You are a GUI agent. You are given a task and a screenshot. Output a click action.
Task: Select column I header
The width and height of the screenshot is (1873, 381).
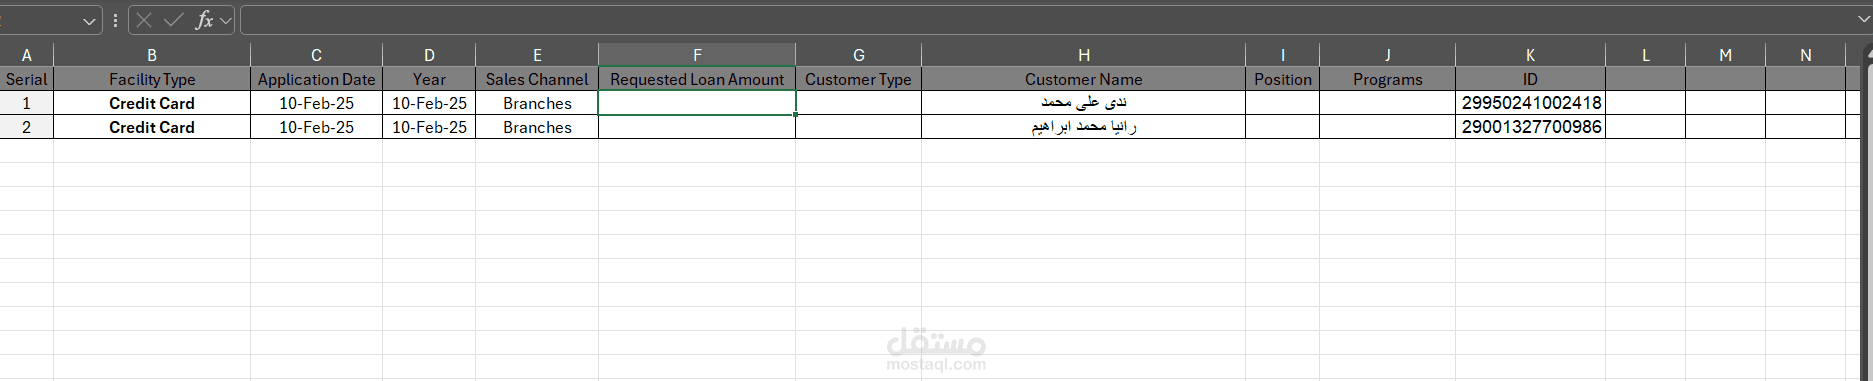(1283, 55)
